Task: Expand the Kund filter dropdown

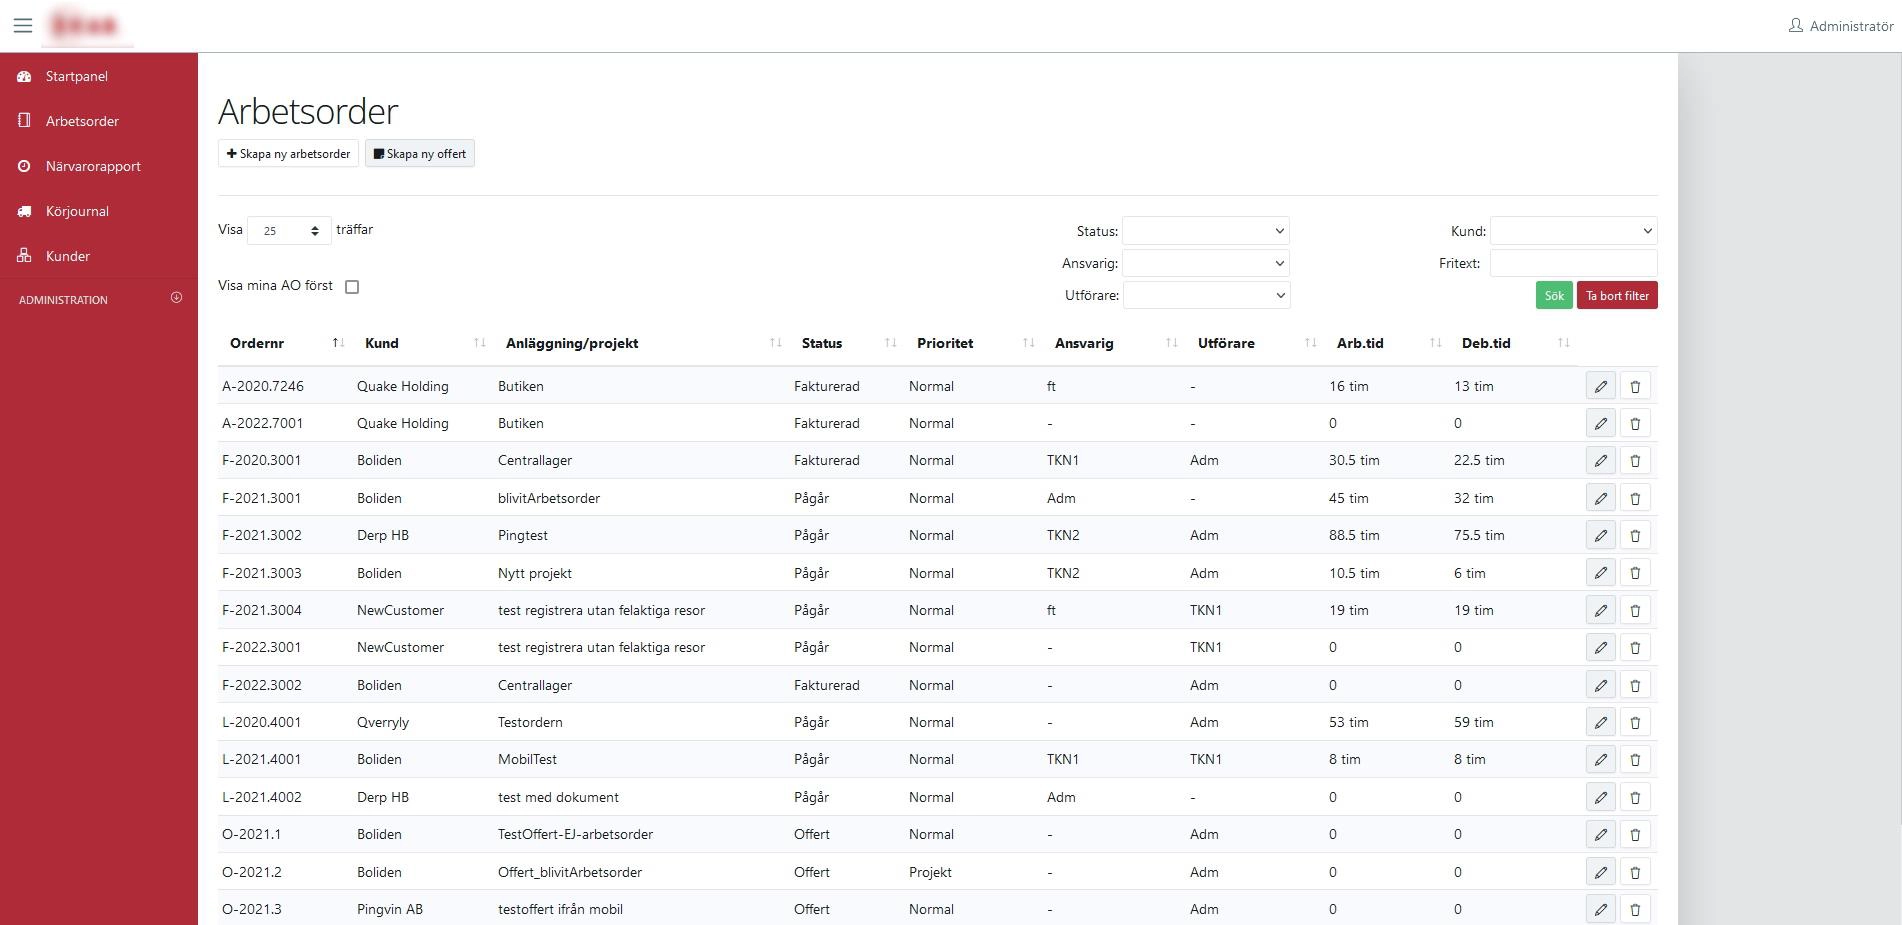Action: click(1573, 231)
